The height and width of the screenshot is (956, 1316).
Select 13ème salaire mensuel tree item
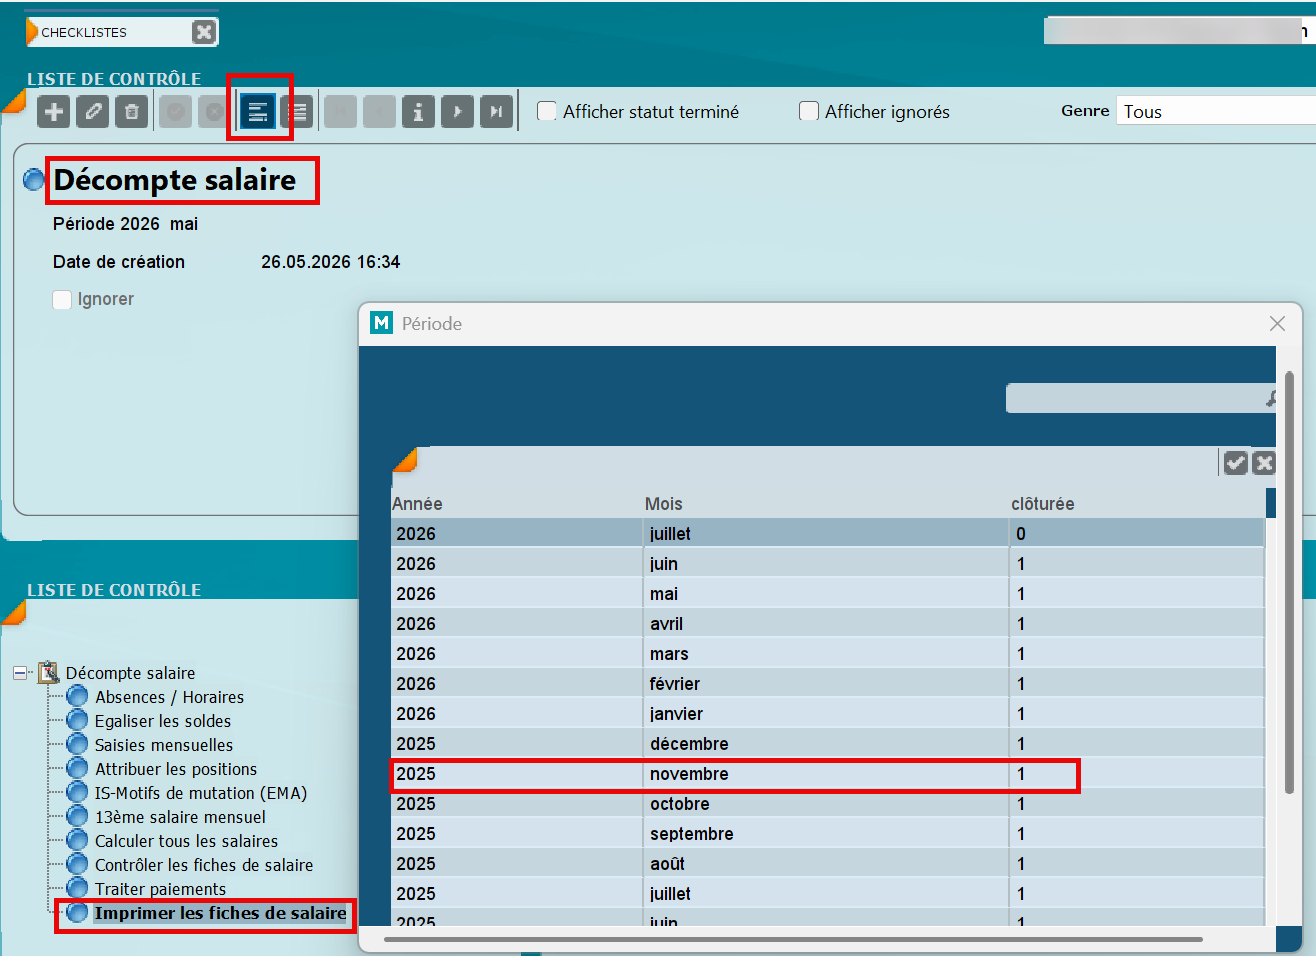tap(180, 817)
